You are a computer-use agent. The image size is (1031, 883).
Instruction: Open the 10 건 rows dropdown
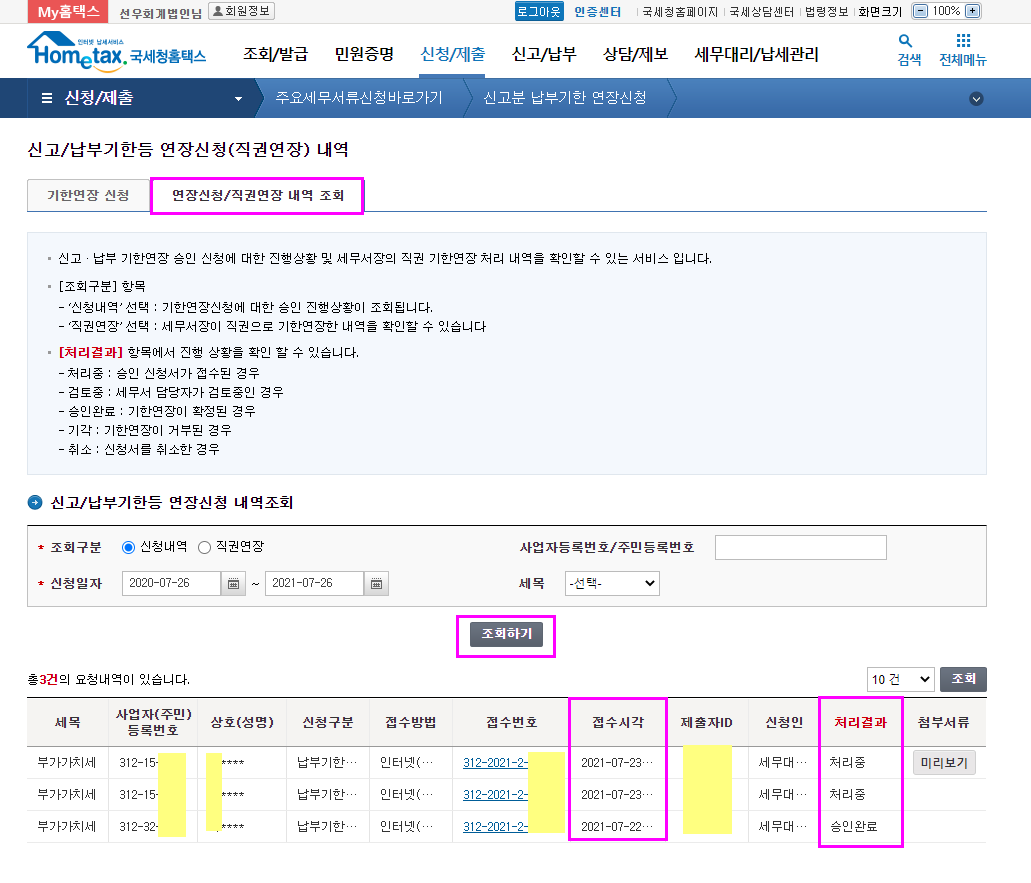pos(900,679)
